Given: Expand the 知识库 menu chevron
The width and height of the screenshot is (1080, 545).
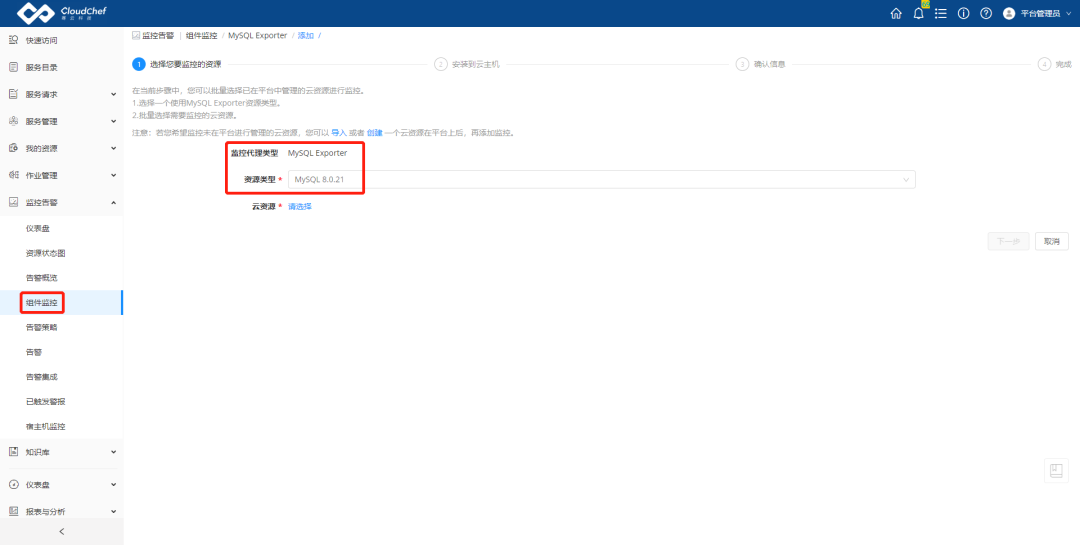Looking at the screenshot, I should [114, 452].
